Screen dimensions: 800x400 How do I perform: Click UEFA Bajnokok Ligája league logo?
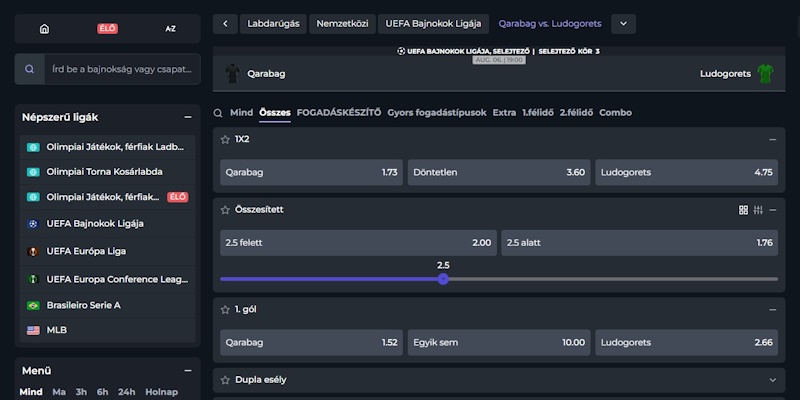coord(33,224)
